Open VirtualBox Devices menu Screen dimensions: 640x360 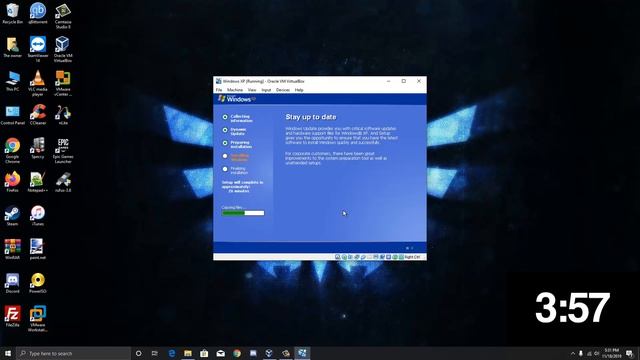(x=283, y=90)
